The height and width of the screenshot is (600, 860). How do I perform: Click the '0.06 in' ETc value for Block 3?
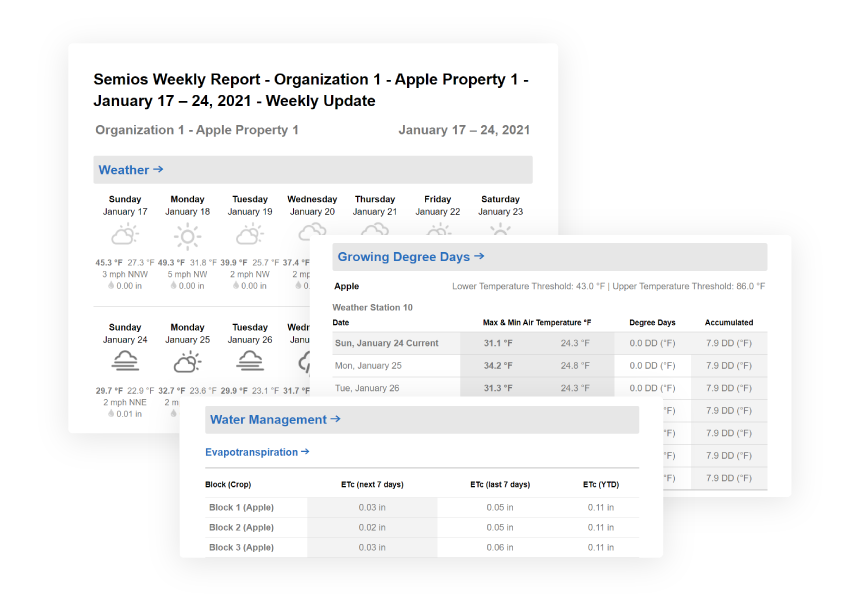pyautogui.click(x=500, y=548)
